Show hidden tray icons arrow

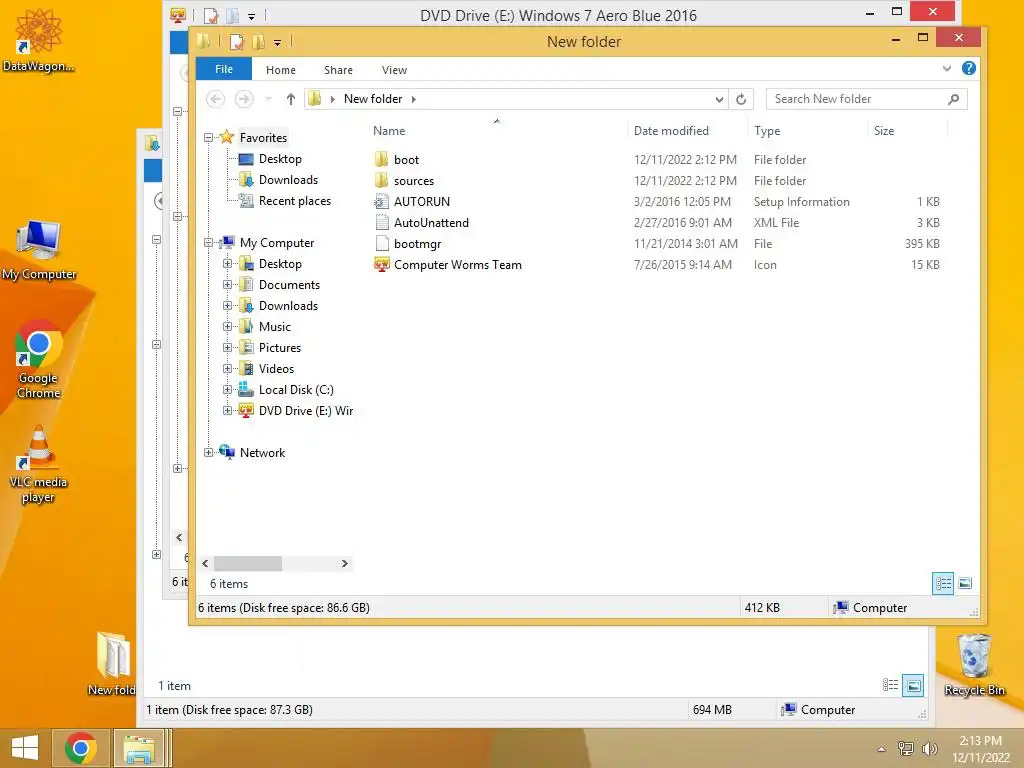(x=881, y=749)
